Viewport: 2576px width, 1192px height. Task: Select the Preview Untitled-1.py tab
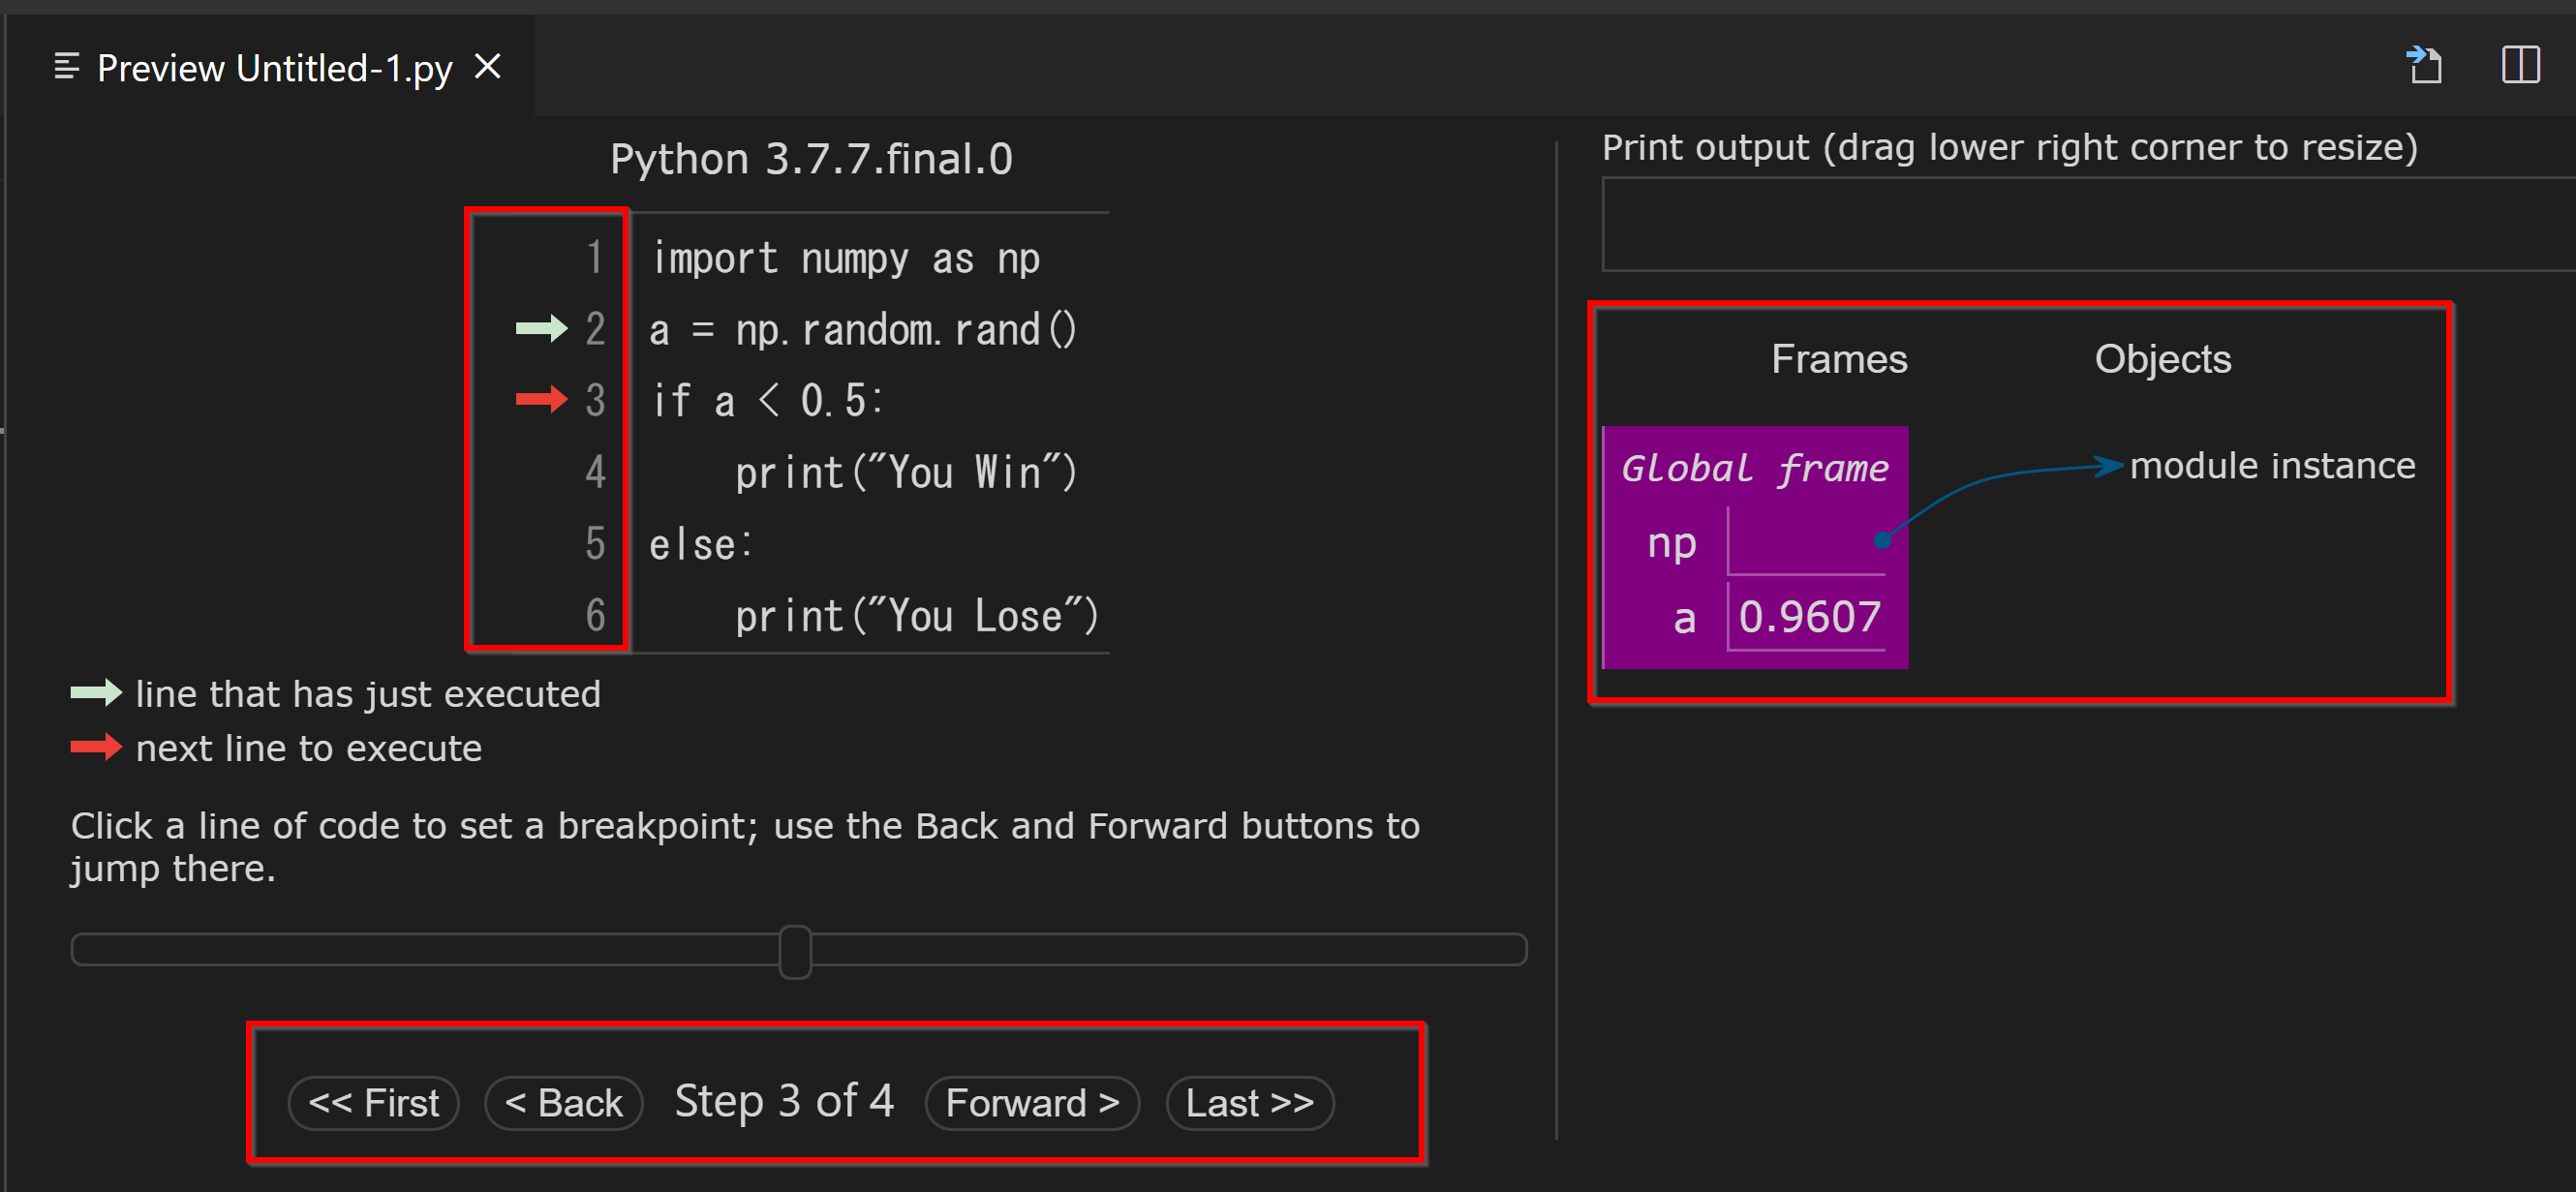tap(274, 68)
